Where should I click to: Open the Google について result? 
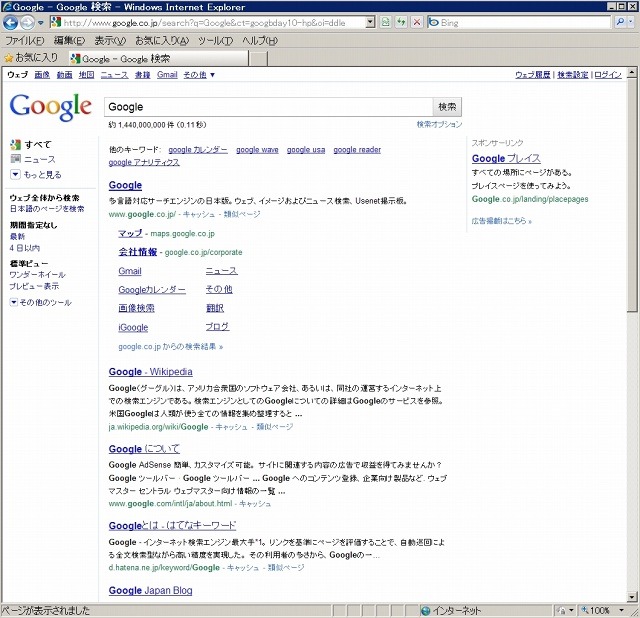pyautogui.click(x=144, y=449)
